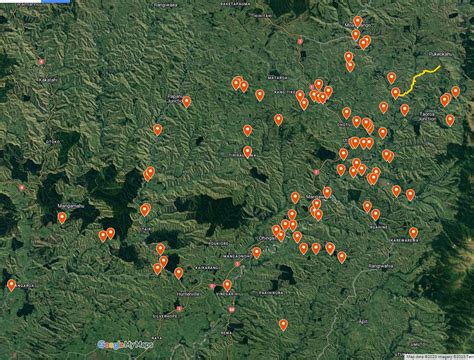
Task: Select the marker just below the Mangamahu label
Action: [x=62, y=217]
